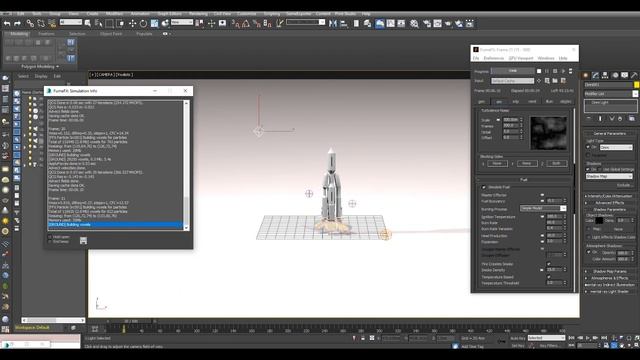Image resolution: width=640 pixels, height=360 pixels.
Task: Click the Rectangular Selection Region icon
Action: coord(109,24)
